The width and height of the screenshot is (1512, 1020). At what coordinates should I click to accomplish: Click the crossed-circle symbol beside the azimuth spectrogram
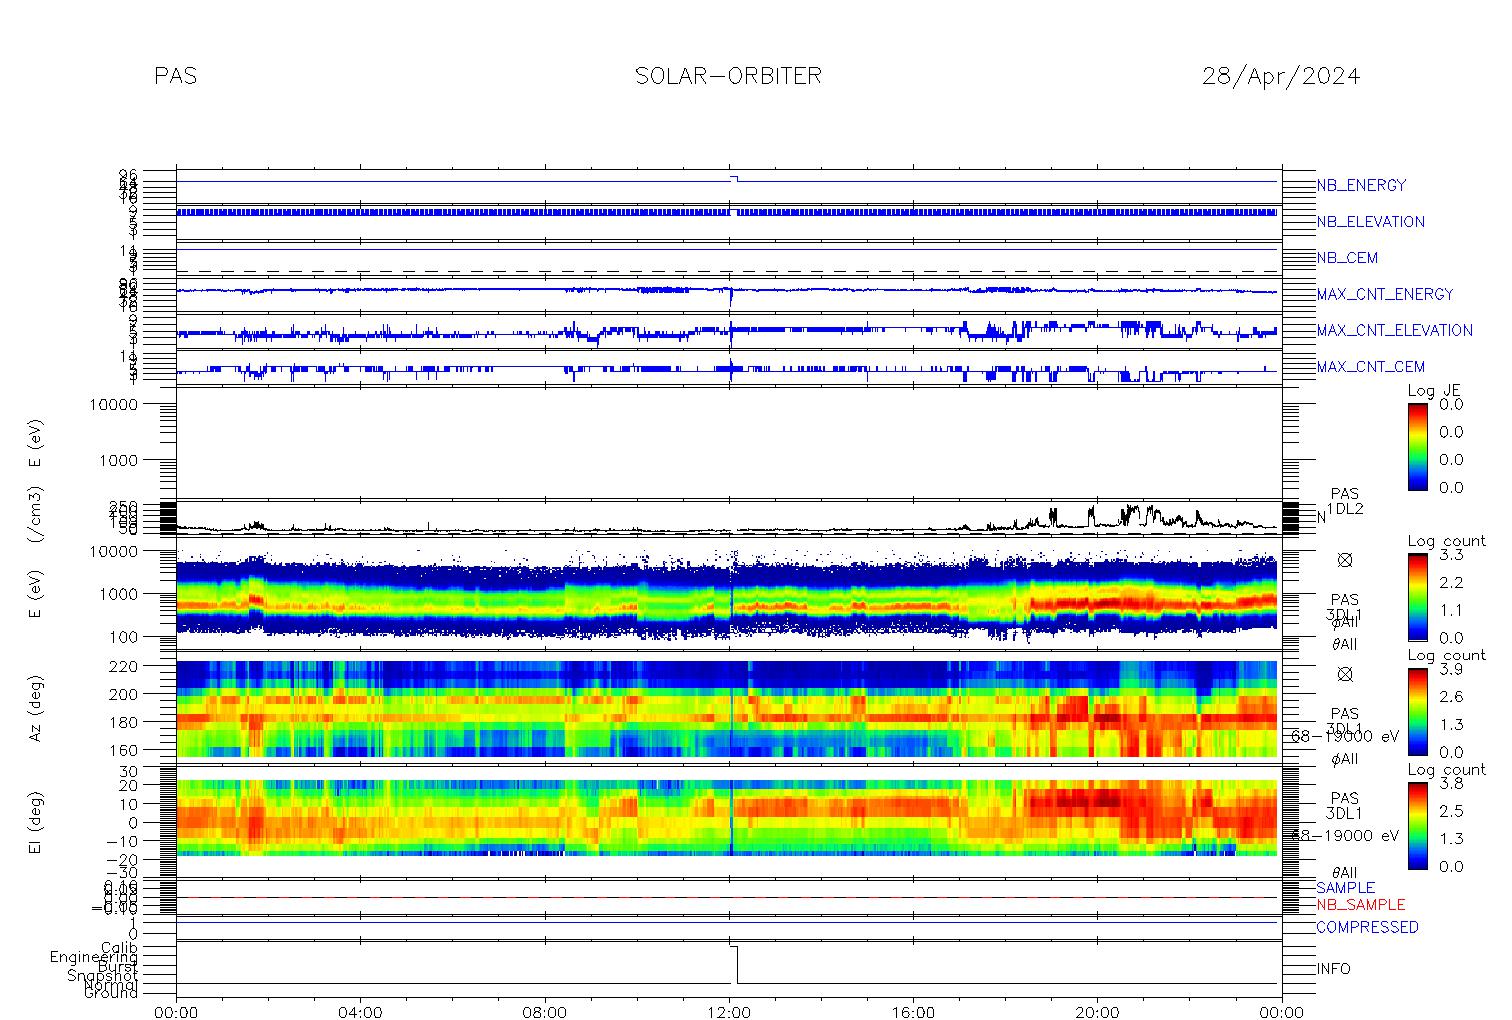tap(1345, 674)
